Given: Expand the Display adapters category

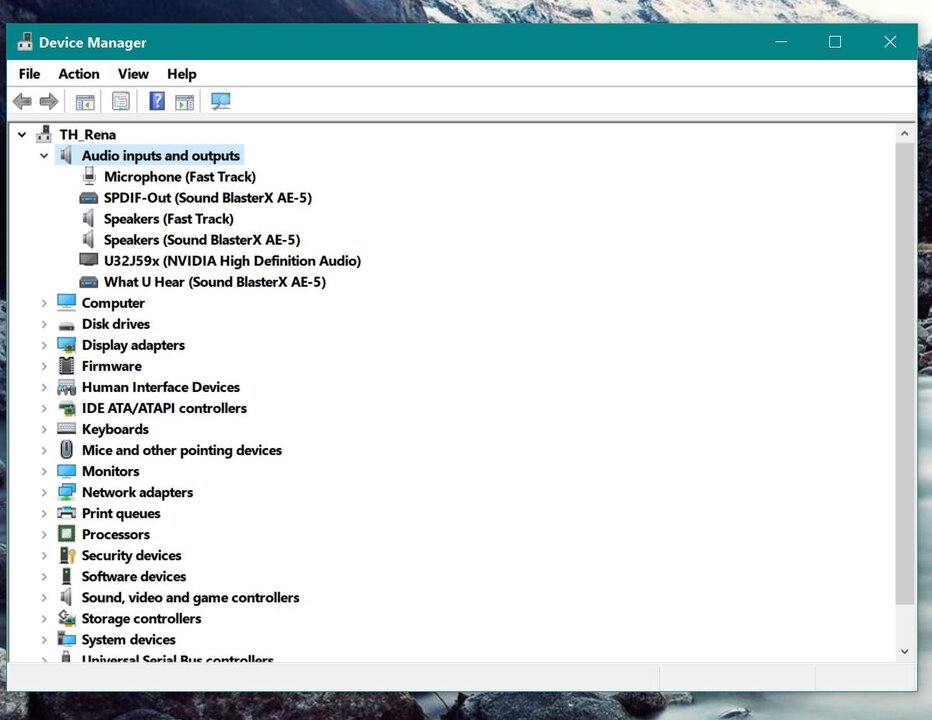Looking at the screenshot, I should coord(44,345).
